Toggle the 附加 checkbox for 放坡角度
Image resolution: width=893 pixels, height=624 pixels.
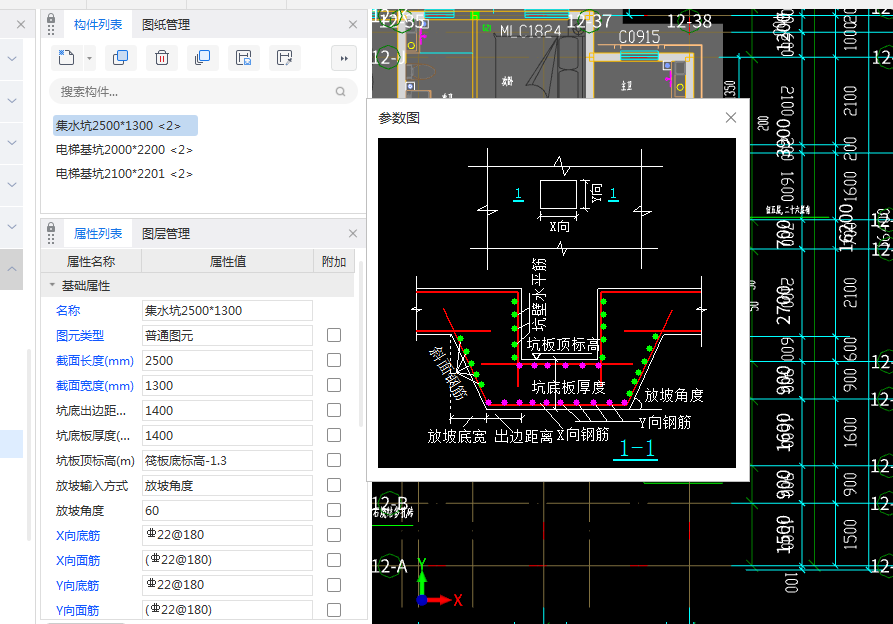(332, 510)
